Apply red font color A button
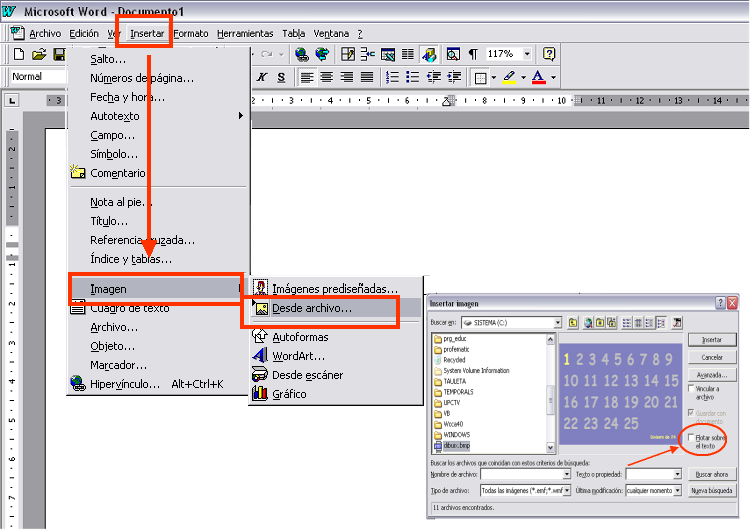750x530 pixels. click(539, 77)
